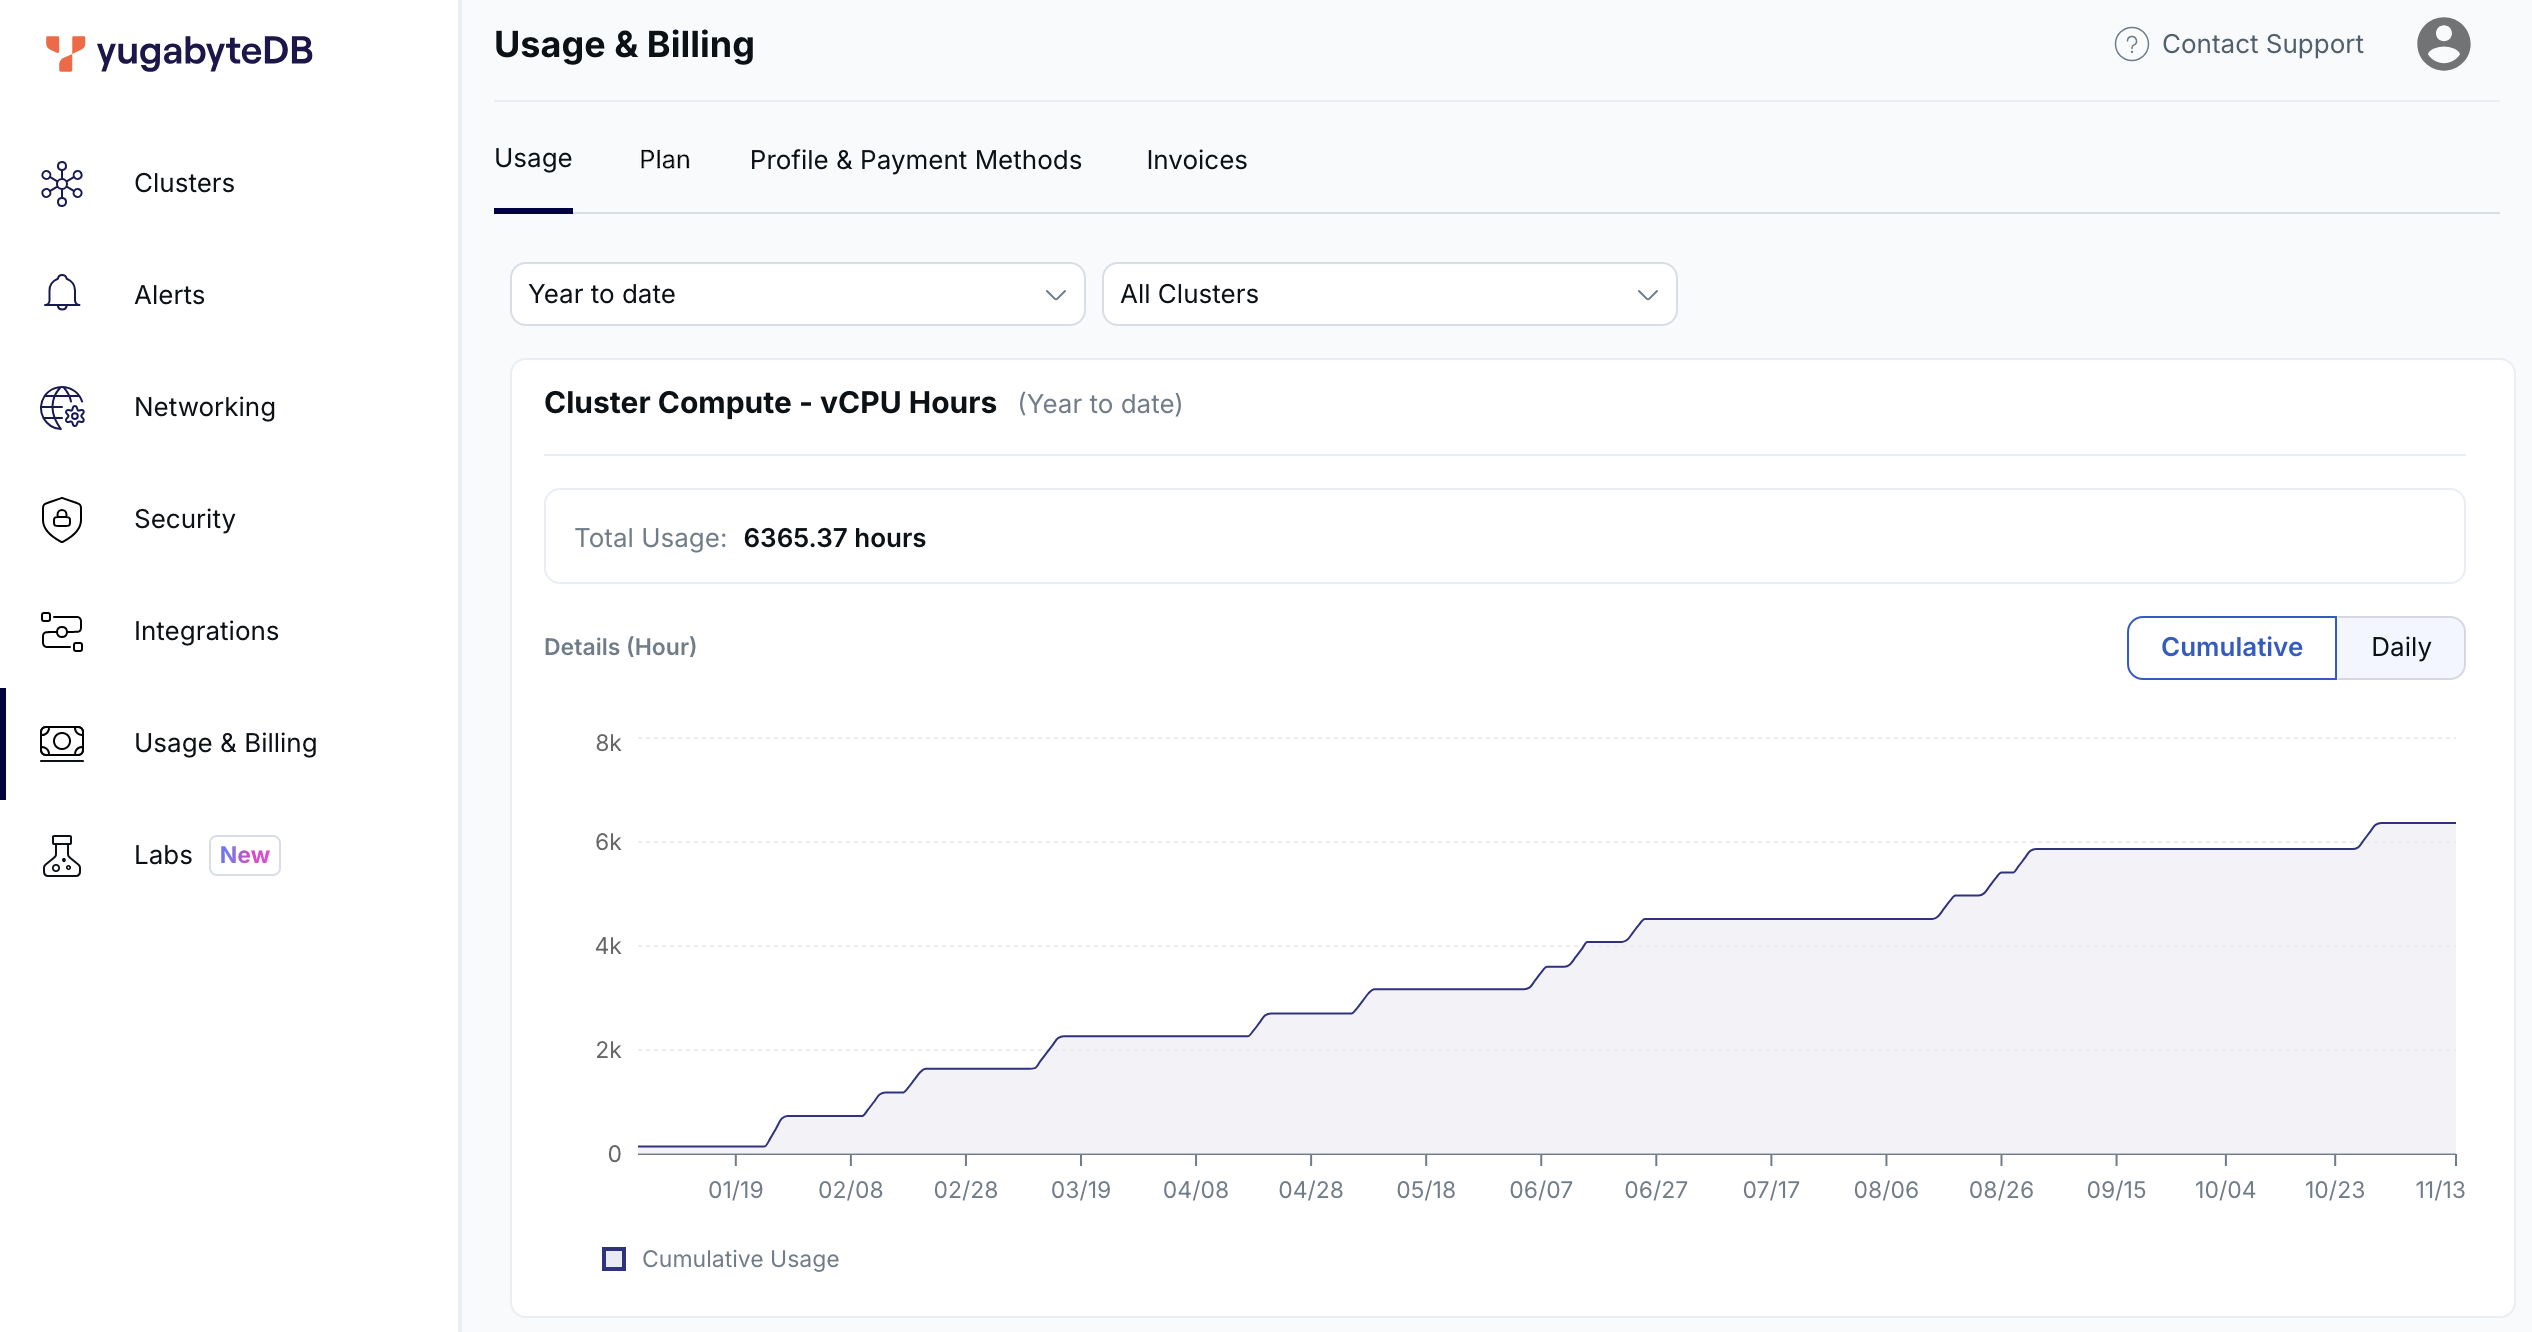The image size is (2532, 1332).
Task: Expand the All Clusters selector
Action: click(x=1388, y=294)
